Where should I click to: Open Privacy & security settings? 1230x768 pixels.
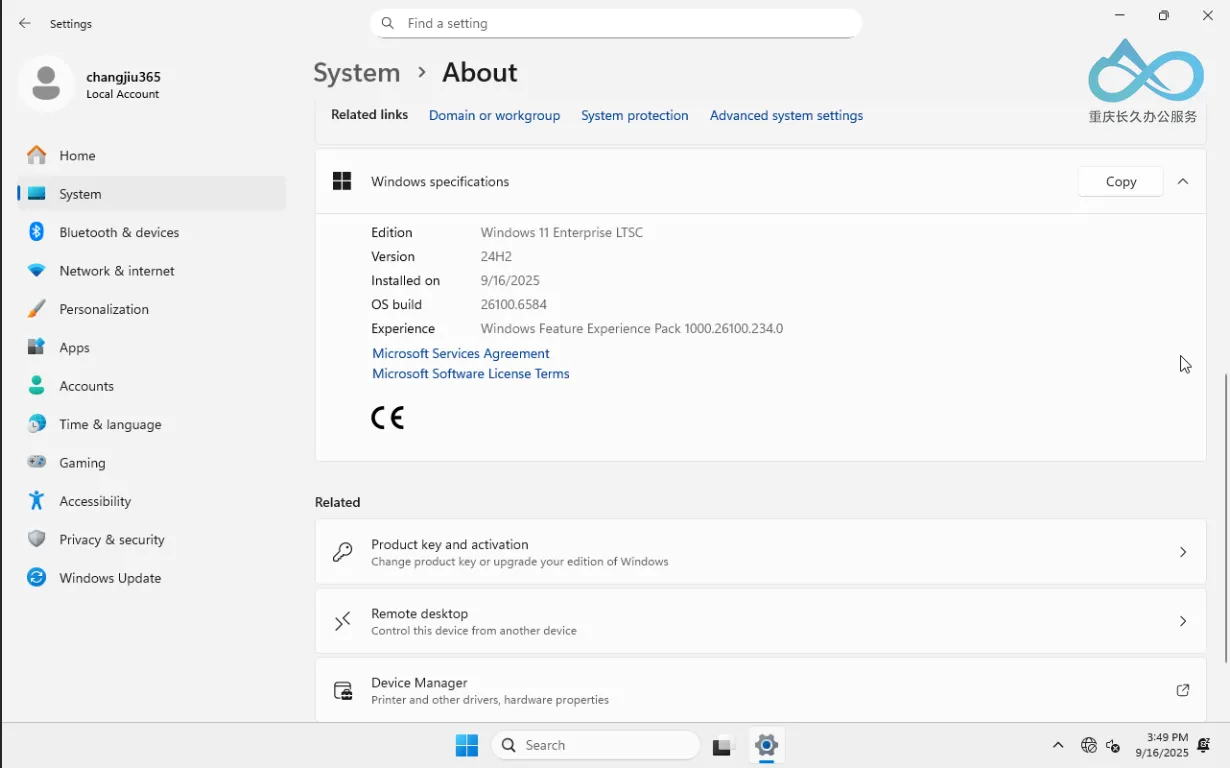[x=152, y=539]
